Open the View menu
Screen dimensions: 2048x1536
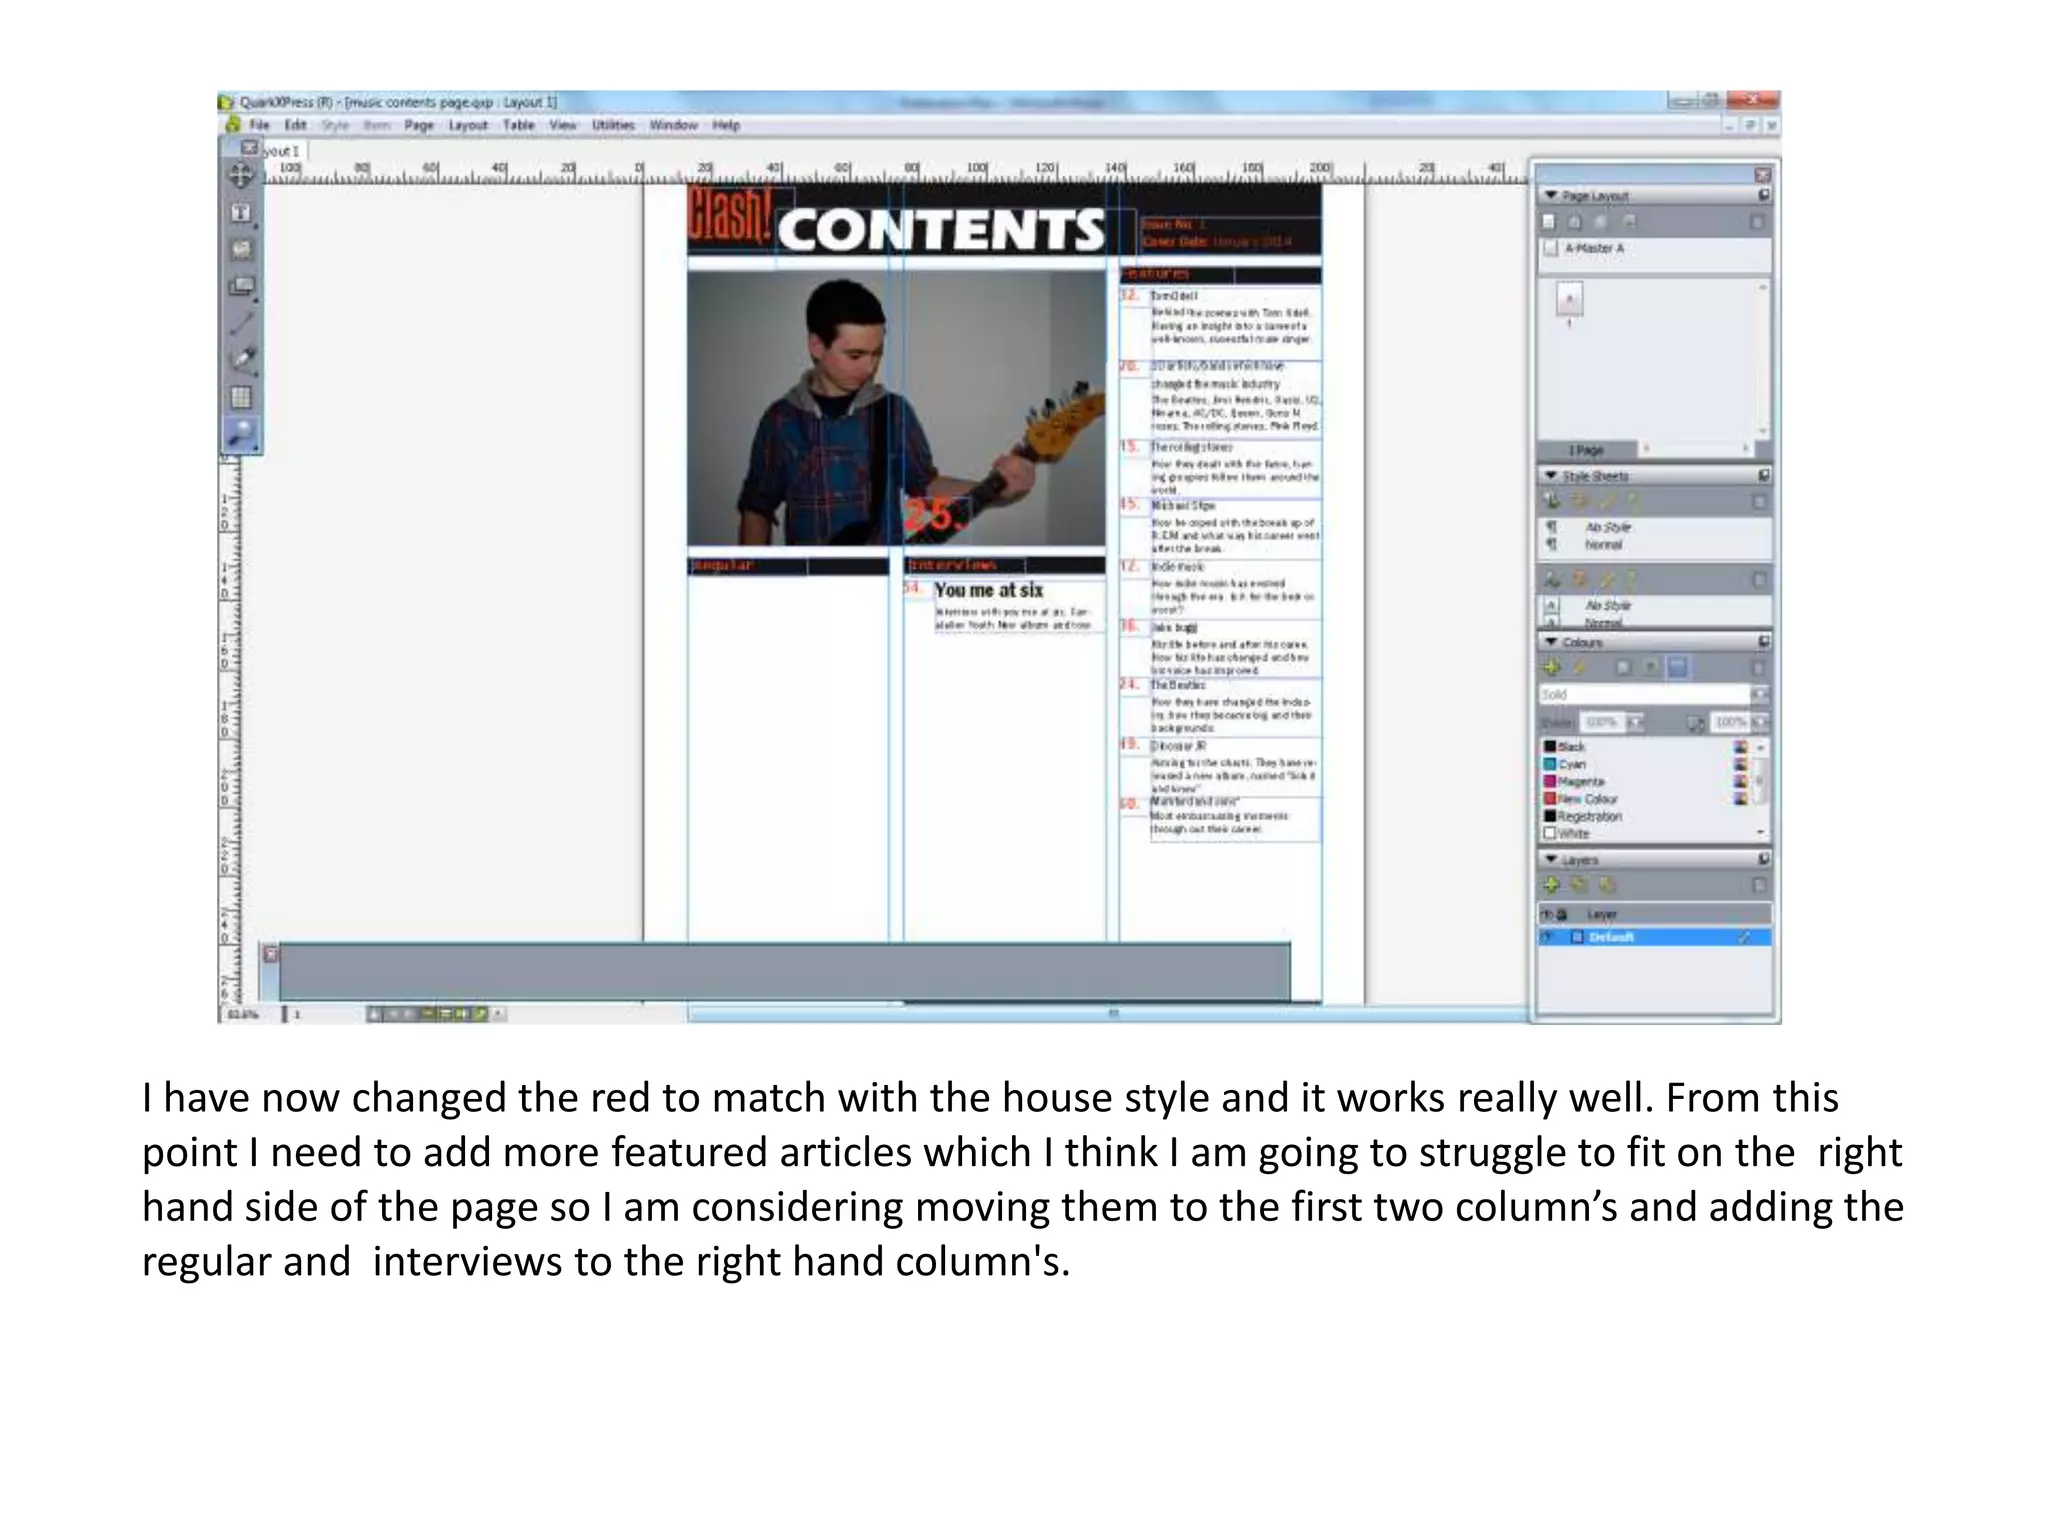pyautogui.click(x=563, y=125)
